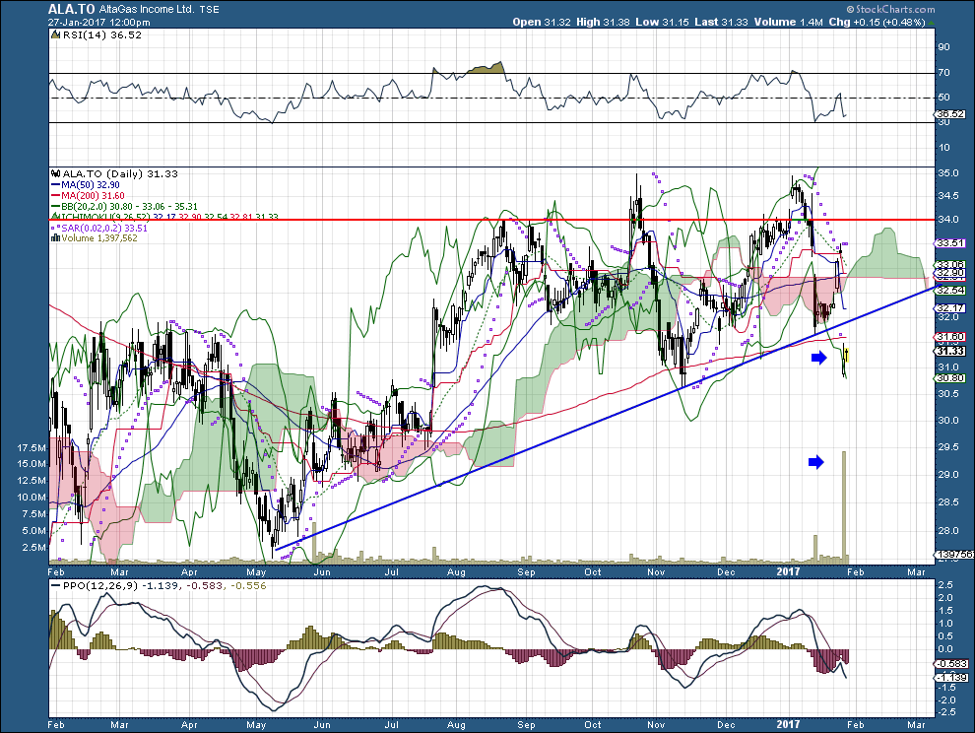
Task: Click the RSI(14) 36.52 legend label
Action: click(x=102, y=35)
